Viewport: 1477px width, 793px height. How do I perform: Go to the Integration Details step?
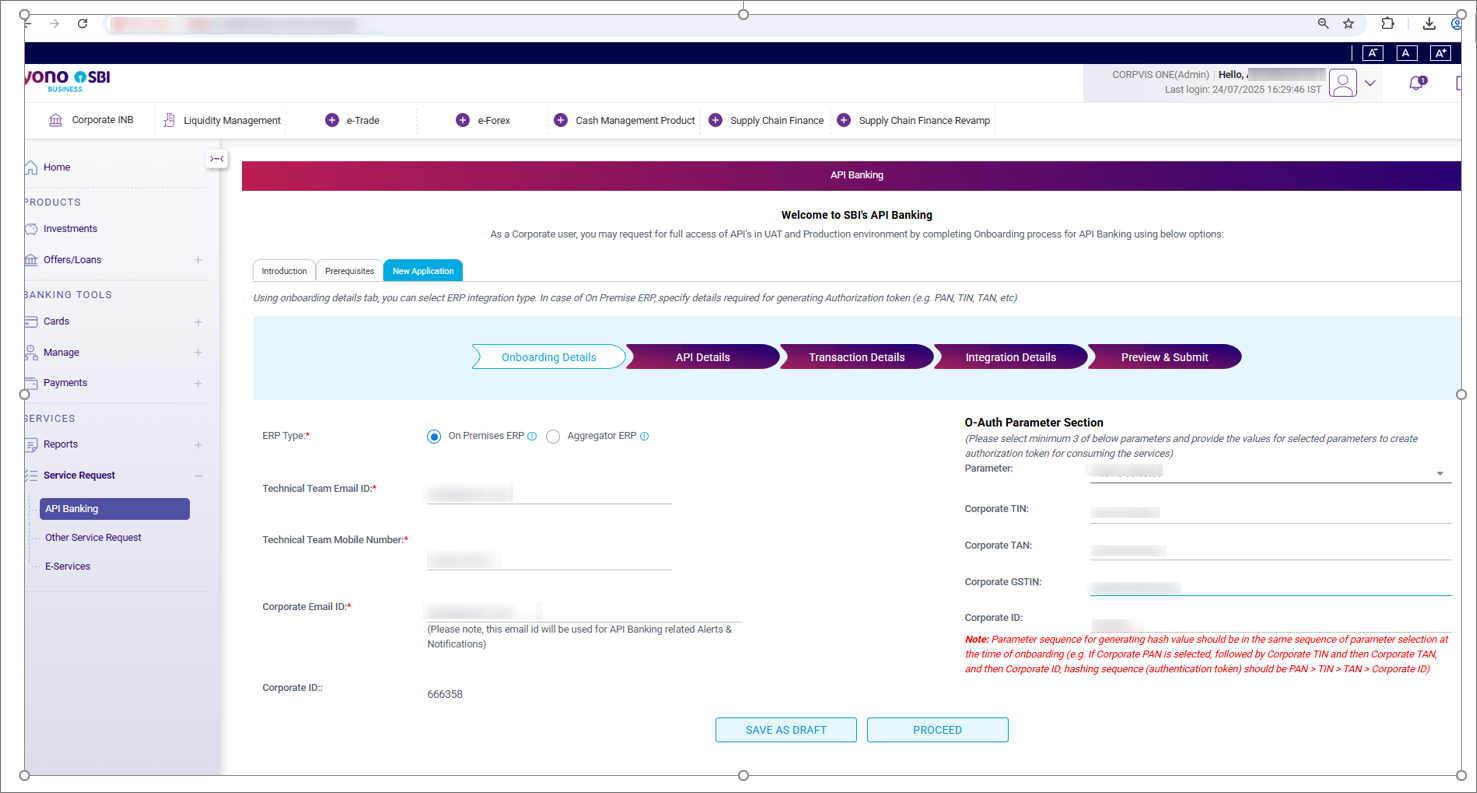pos(1011,357)
